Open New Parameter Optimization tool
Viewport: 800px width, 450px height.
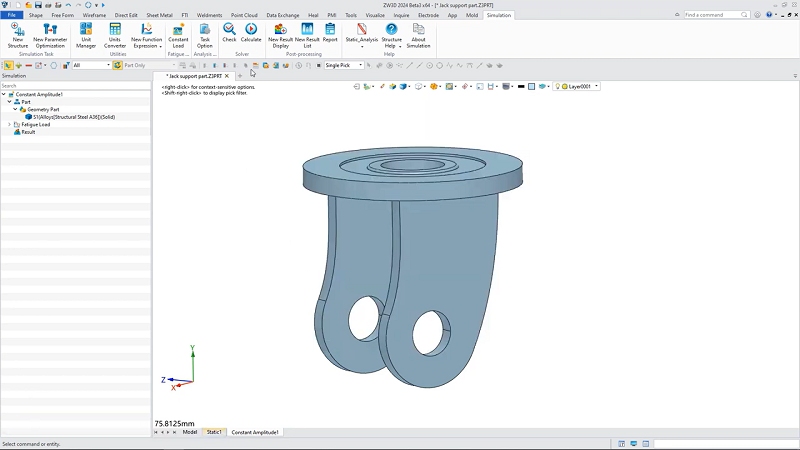point(50,30)
